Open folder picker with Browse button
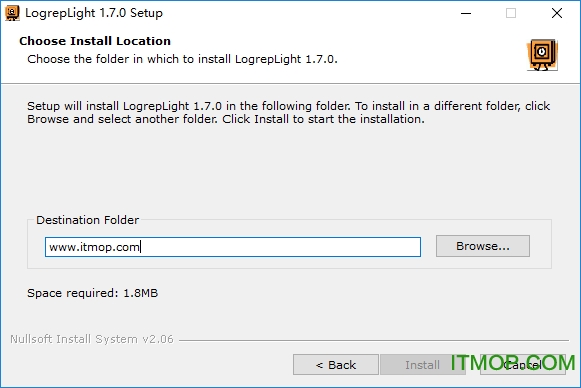581x388 pixels. [483, 246]
